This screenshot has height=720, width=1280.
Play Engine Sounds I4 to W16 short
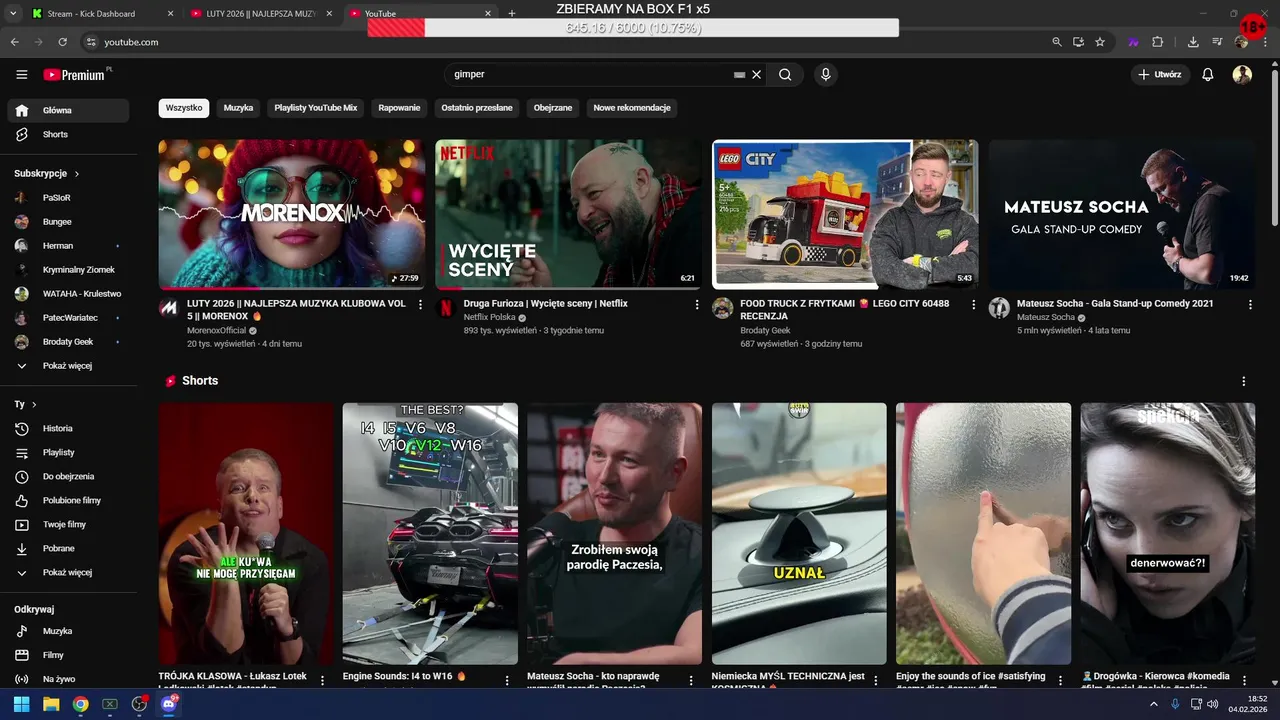(x=430, y=534)
